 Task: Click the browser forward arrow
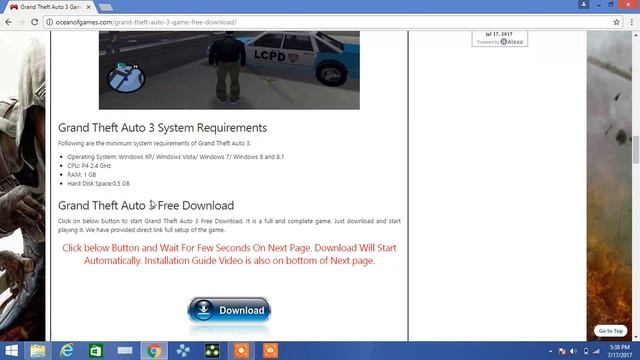click(x=22, y=22)
